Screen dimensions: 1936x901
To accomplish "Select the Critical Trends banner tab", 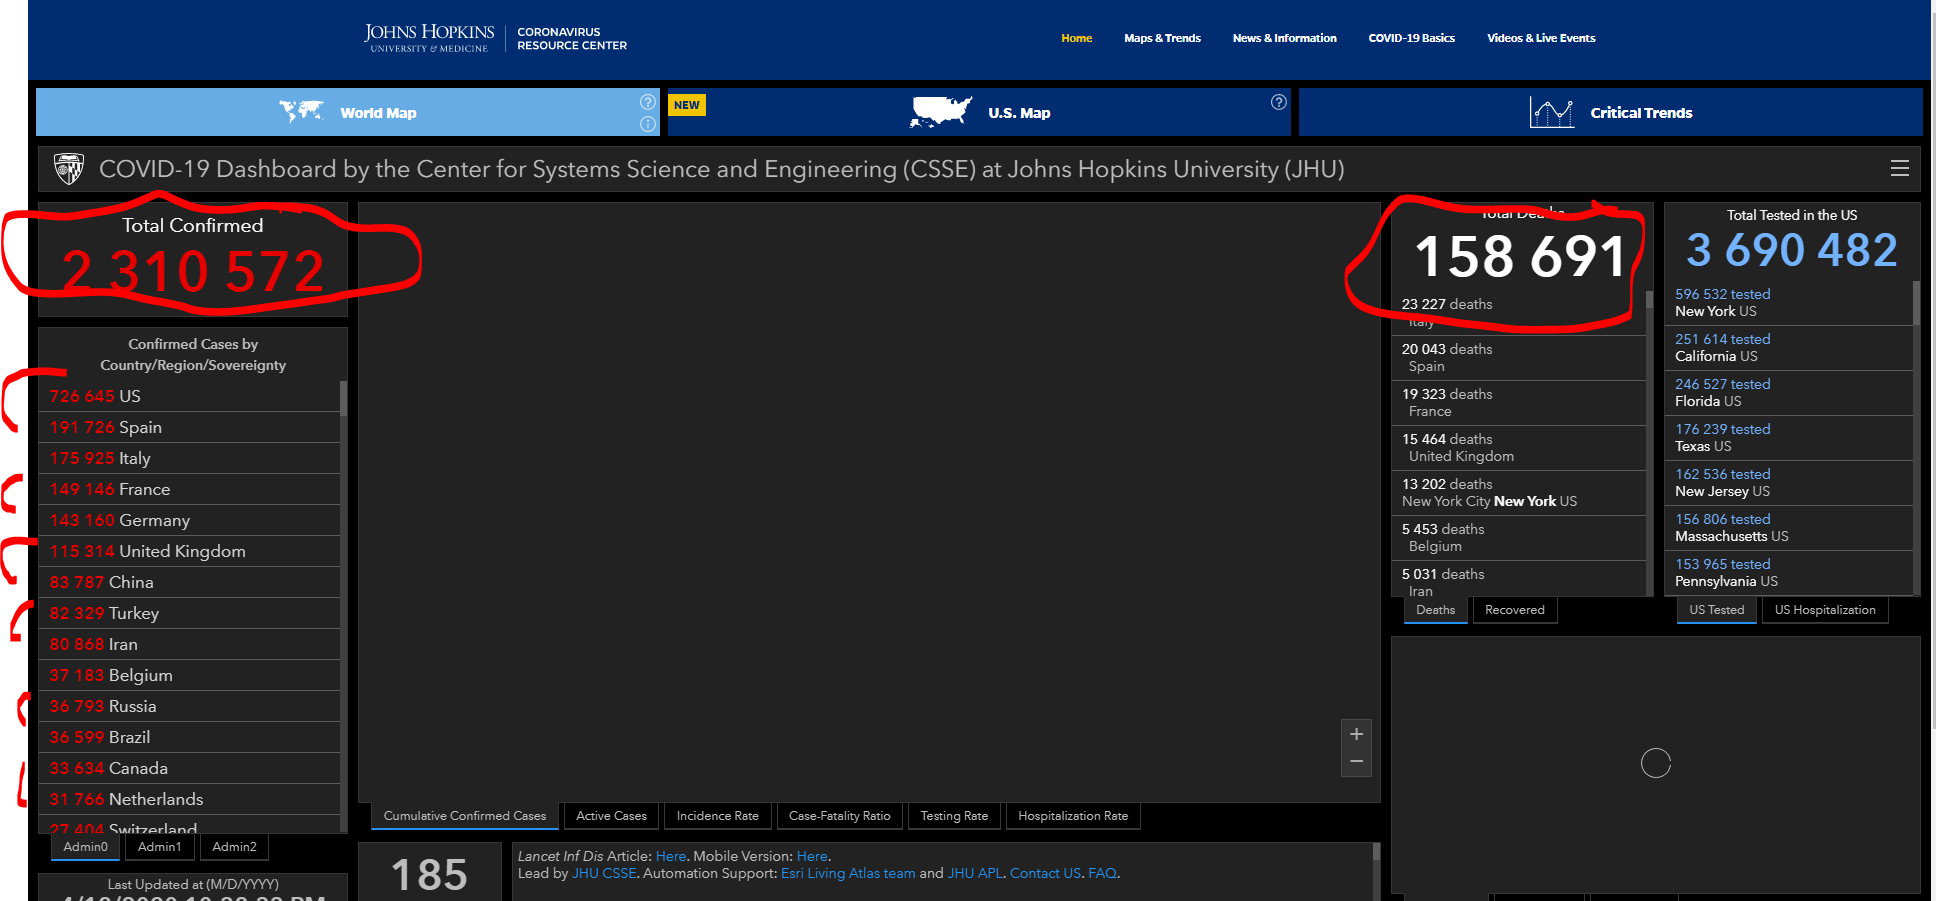I will 1610,112.
